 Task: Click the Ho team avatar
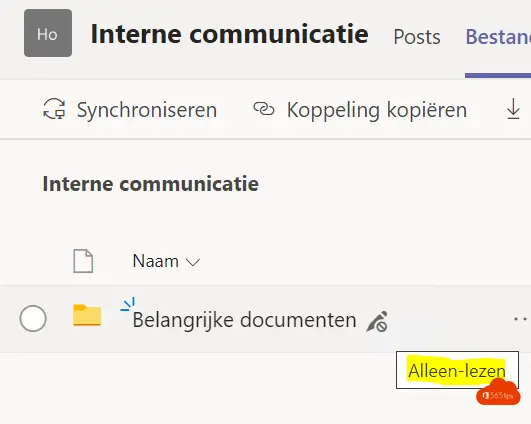(x=48, y=33)
